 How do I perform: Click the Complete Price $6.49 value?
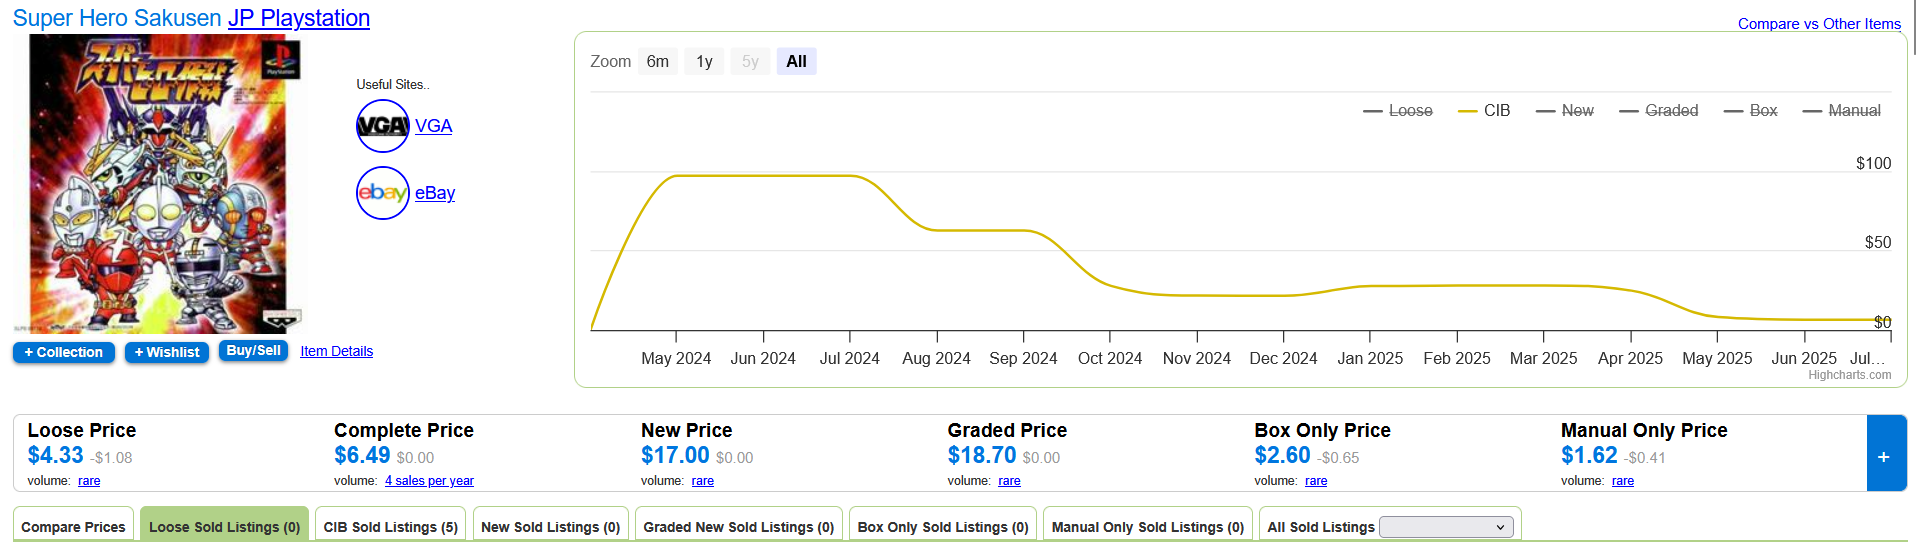pos(362,455)
